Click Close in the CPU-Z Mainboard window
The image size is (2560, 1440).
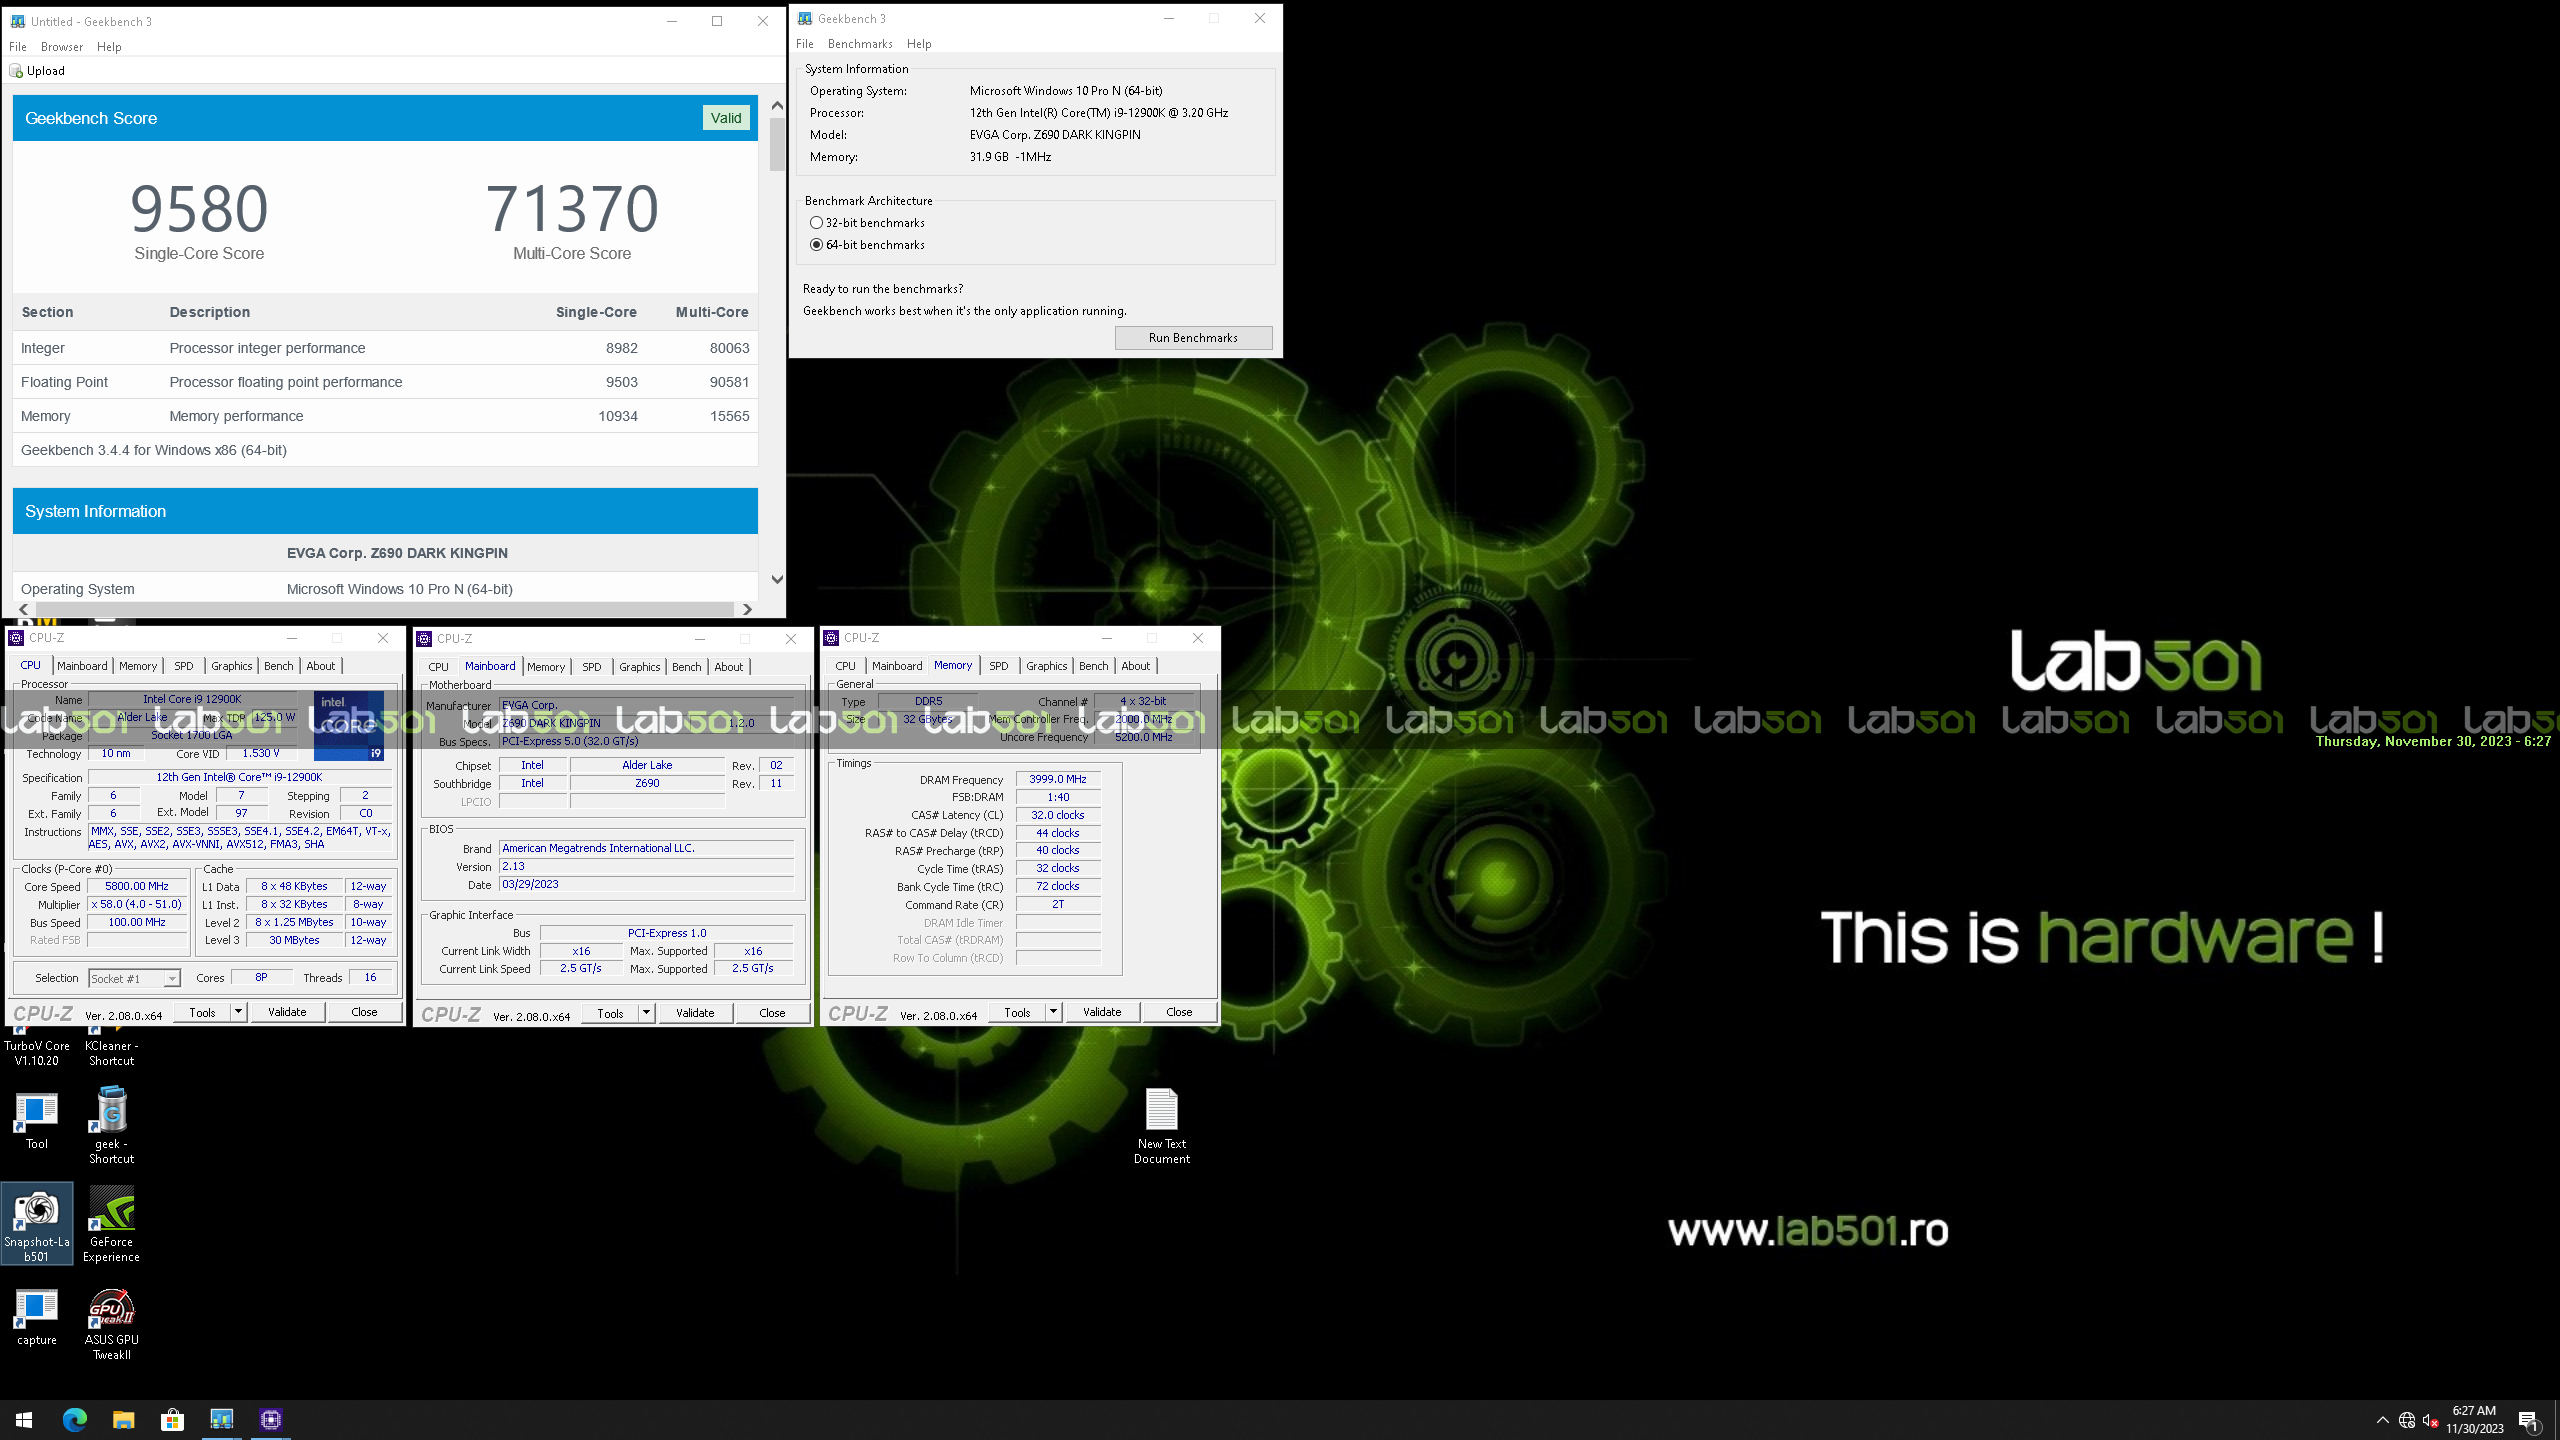pos(772,1013)
